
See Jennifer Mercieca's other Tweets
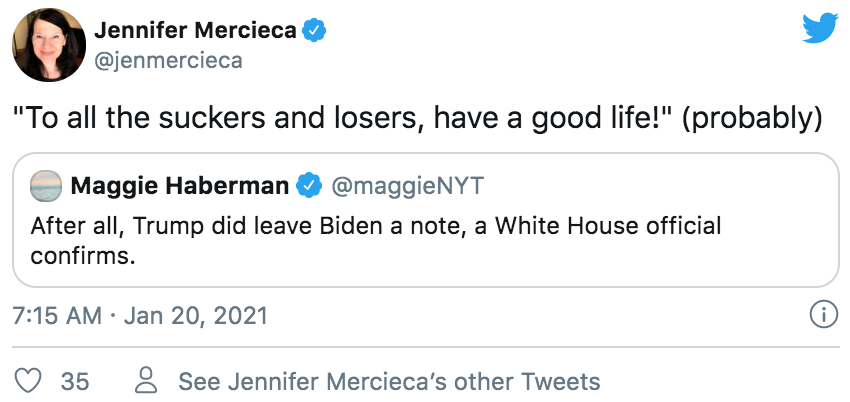click(x=389, y=381)
